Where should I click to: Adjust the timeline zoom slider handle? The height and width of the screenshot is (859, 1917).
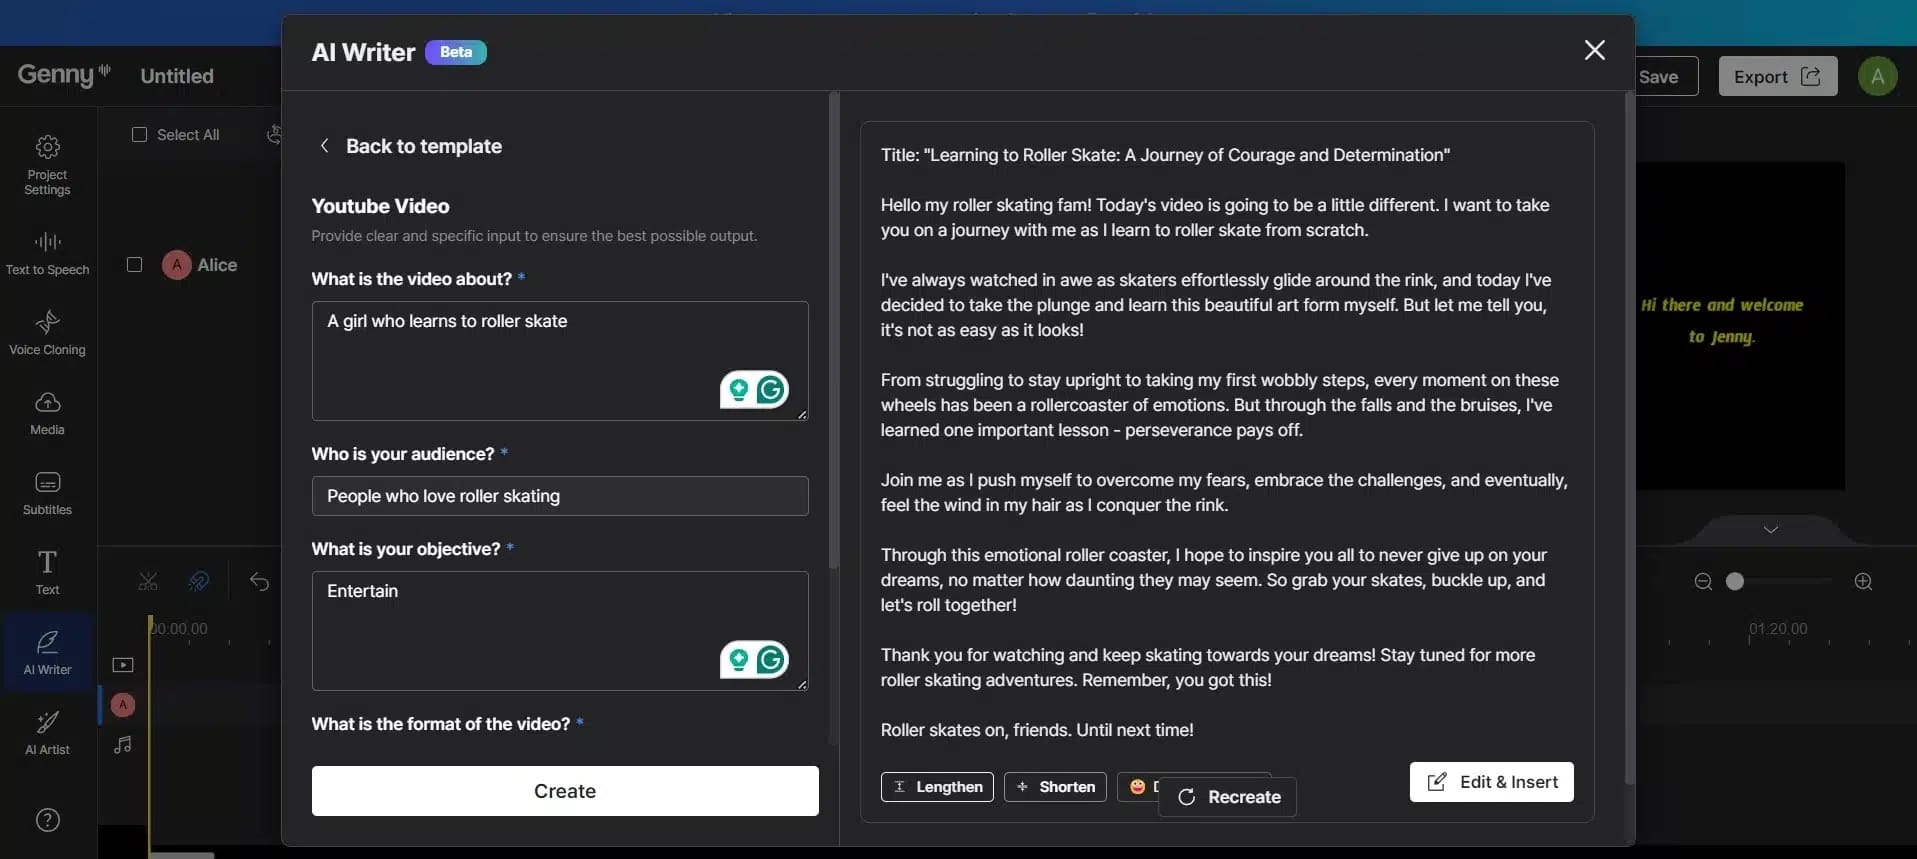[1735, 581]
